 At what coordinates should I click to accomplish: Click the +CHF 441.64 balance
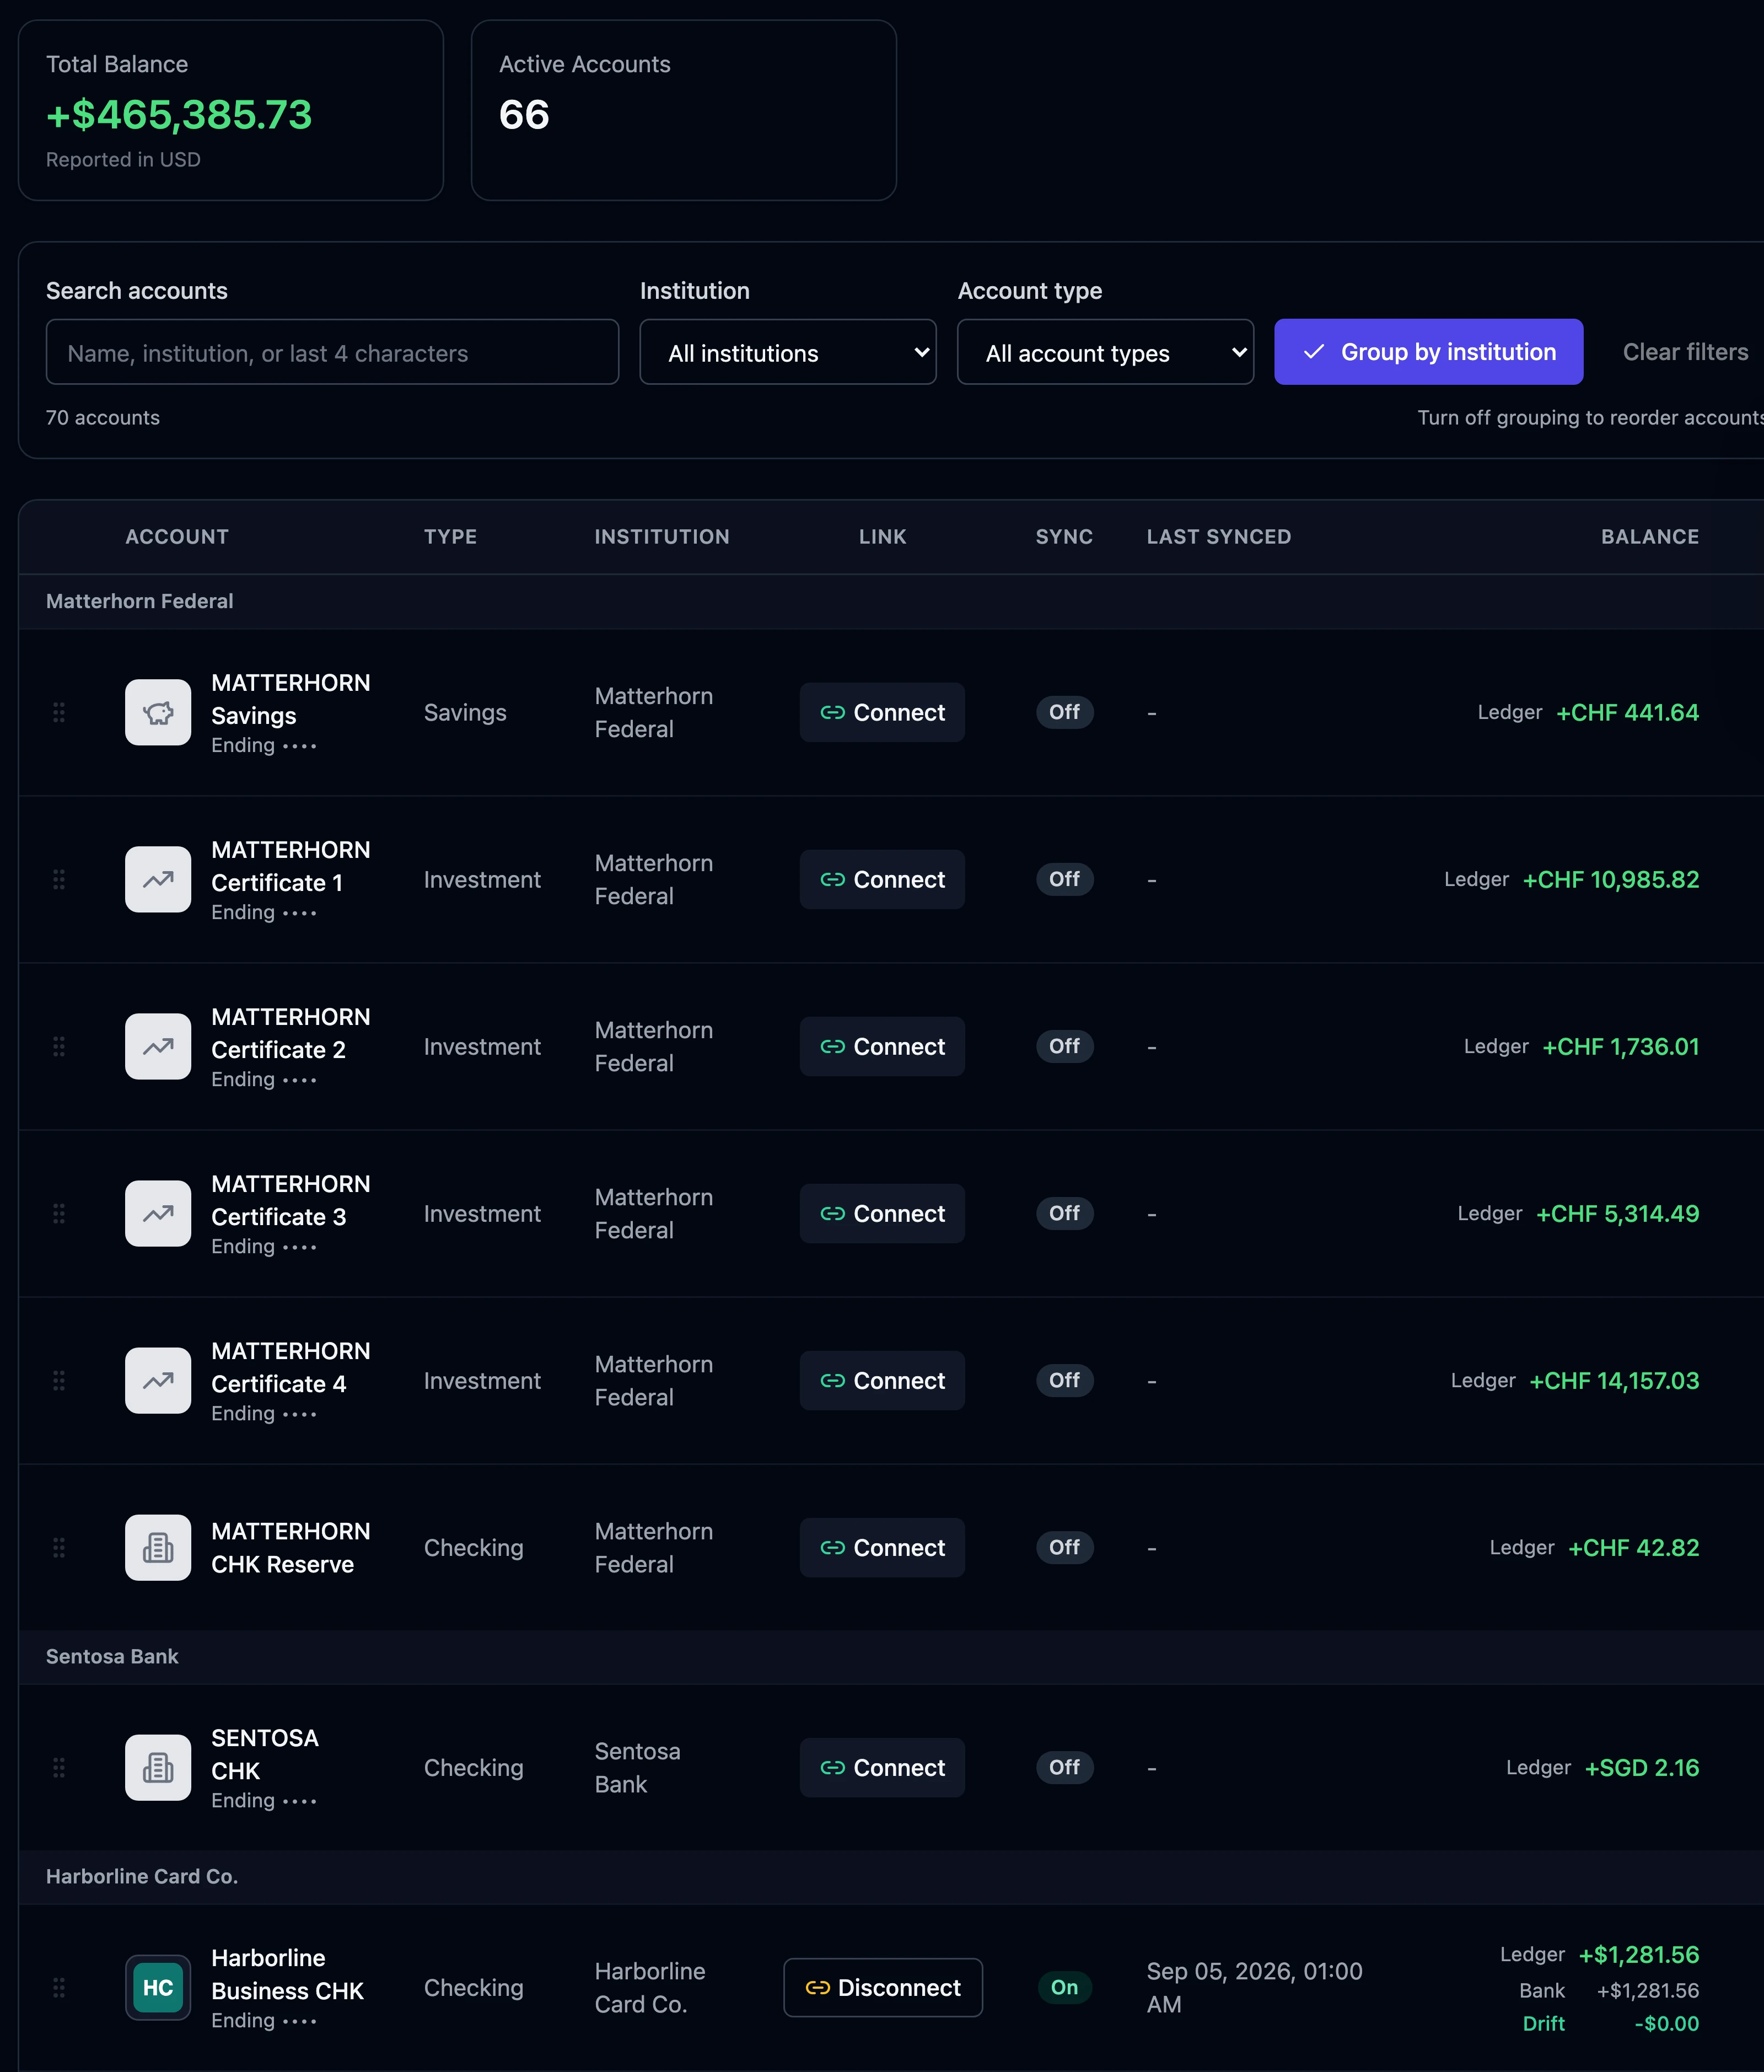click(1627, 712)
